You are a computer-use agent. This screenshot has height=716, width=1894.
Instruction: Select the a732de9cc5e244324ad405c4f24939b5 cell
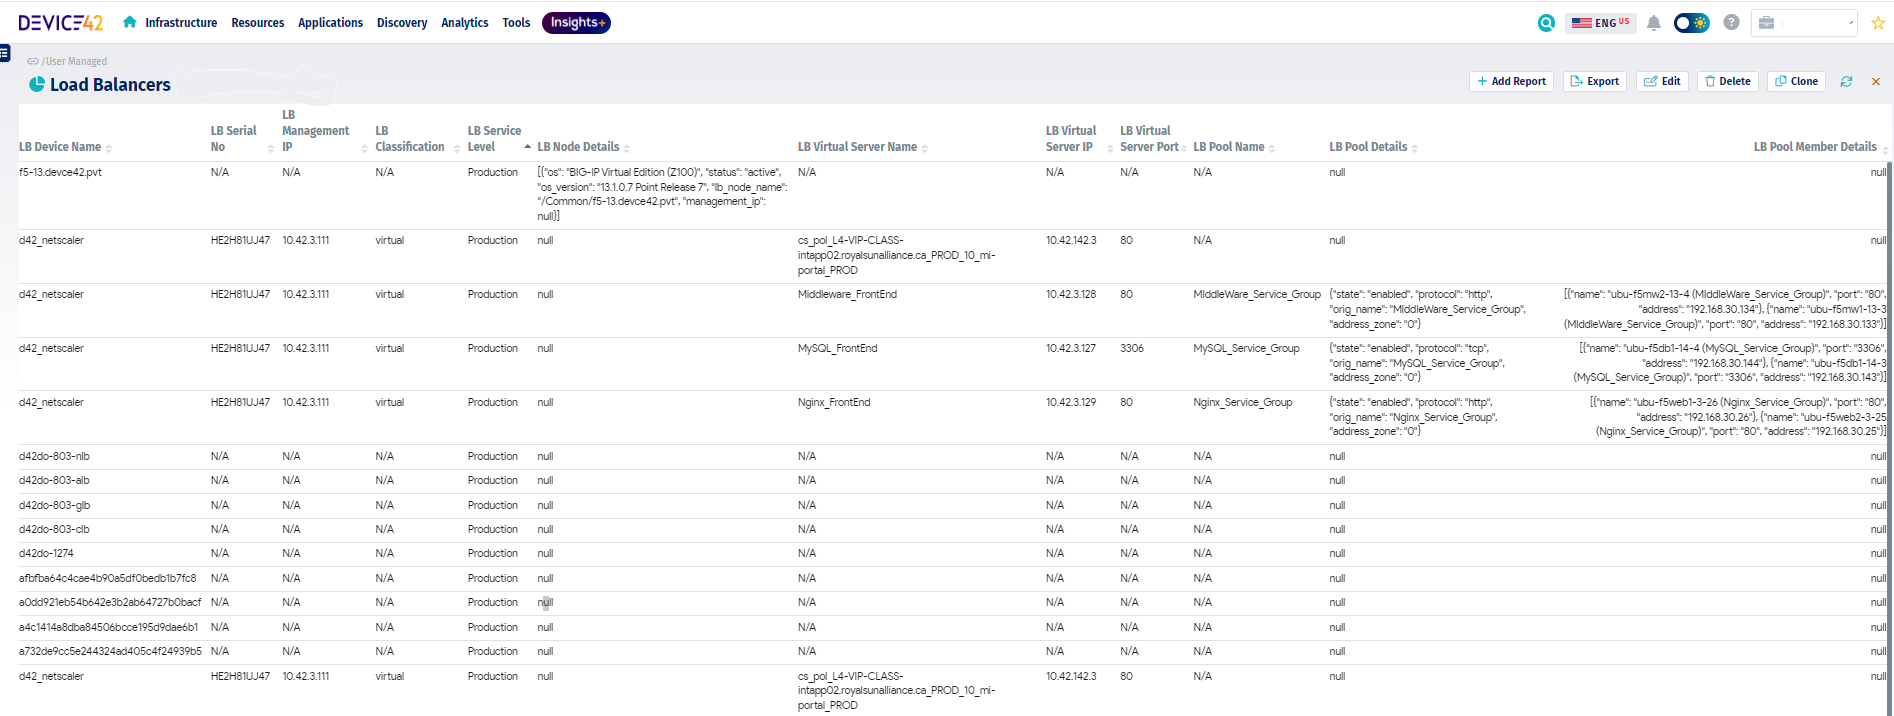coord(110,651)
